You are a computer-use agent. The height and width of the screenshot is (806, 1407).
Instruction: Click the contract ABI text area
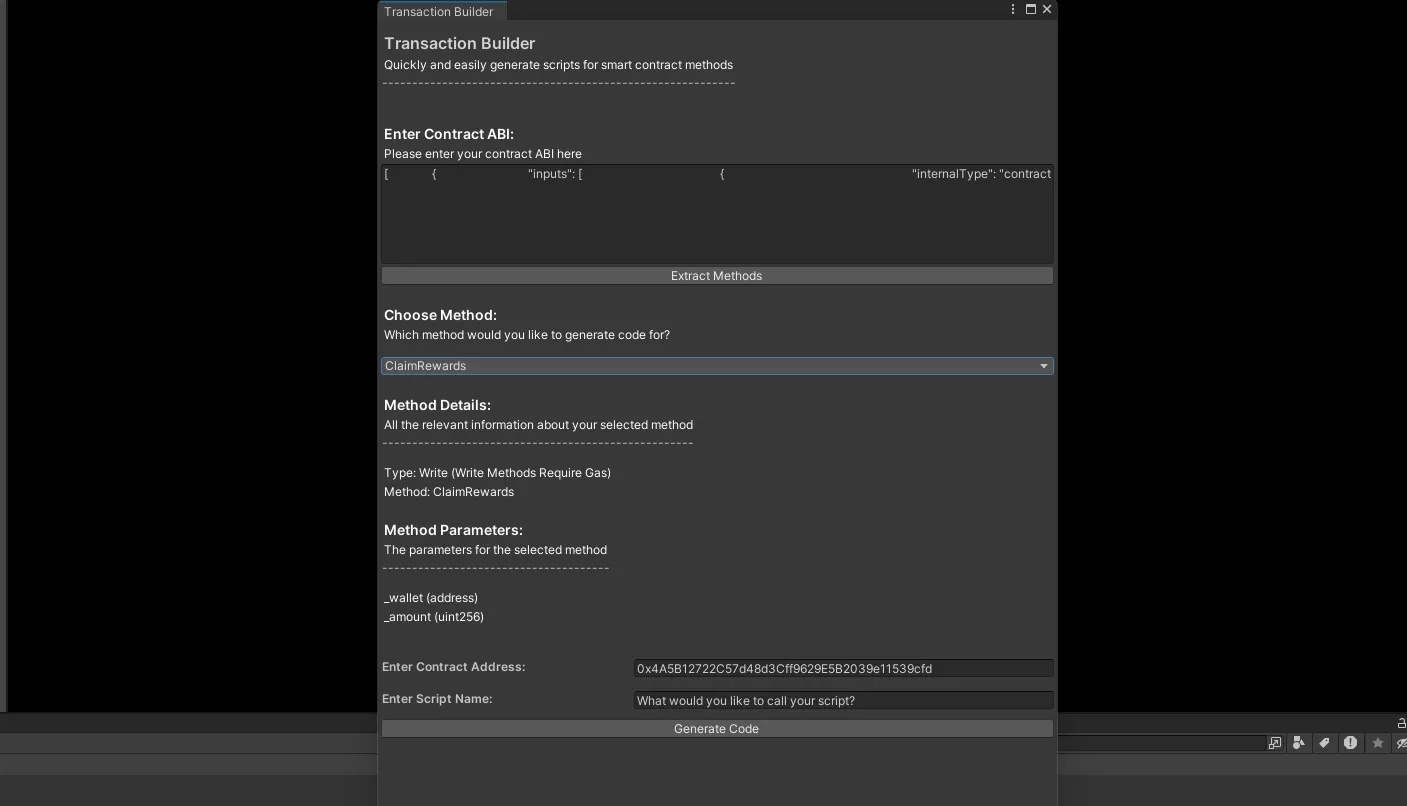click(716, 214)
